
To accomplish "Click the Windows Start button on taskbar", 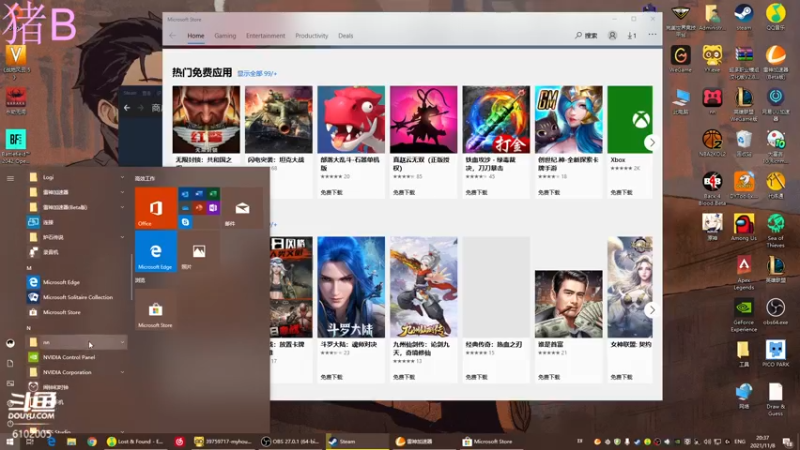I will 10,442.
